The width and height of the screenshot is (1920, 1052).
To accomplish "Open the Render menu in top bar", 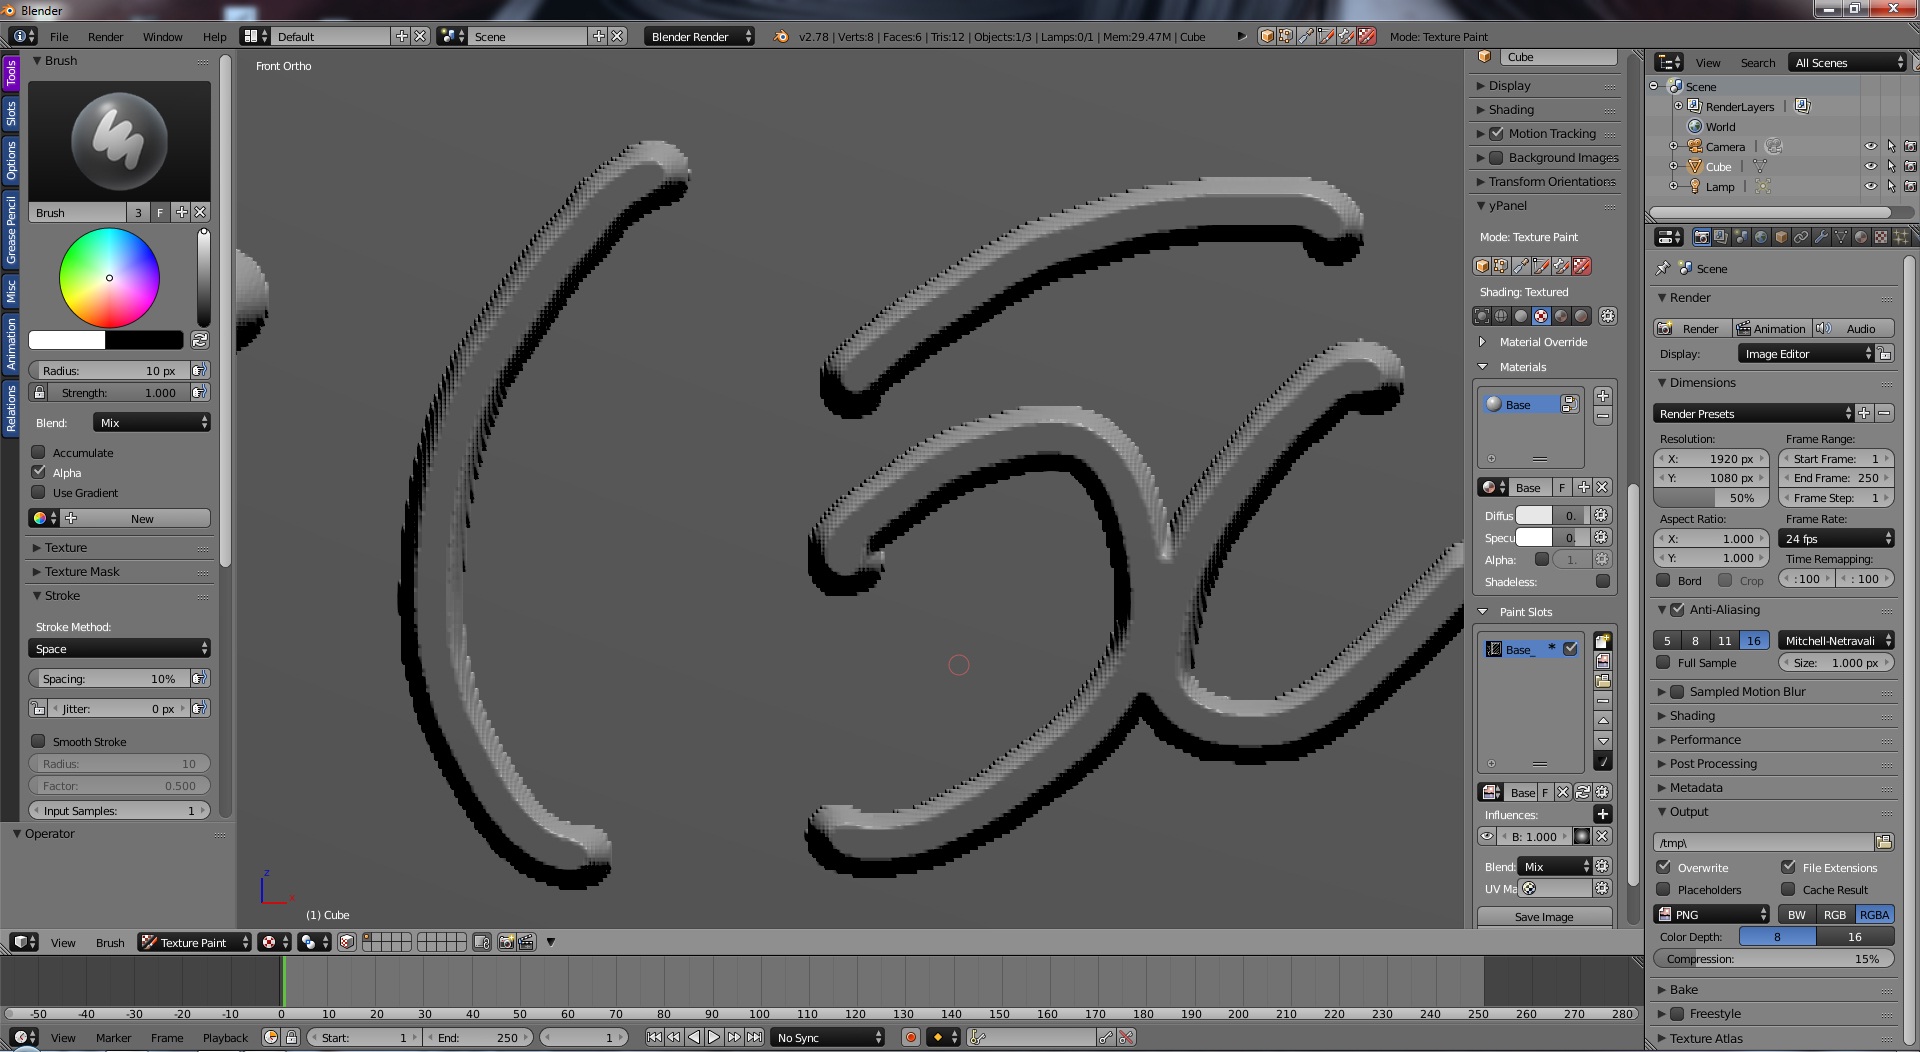I will click(x=105, y=36).
